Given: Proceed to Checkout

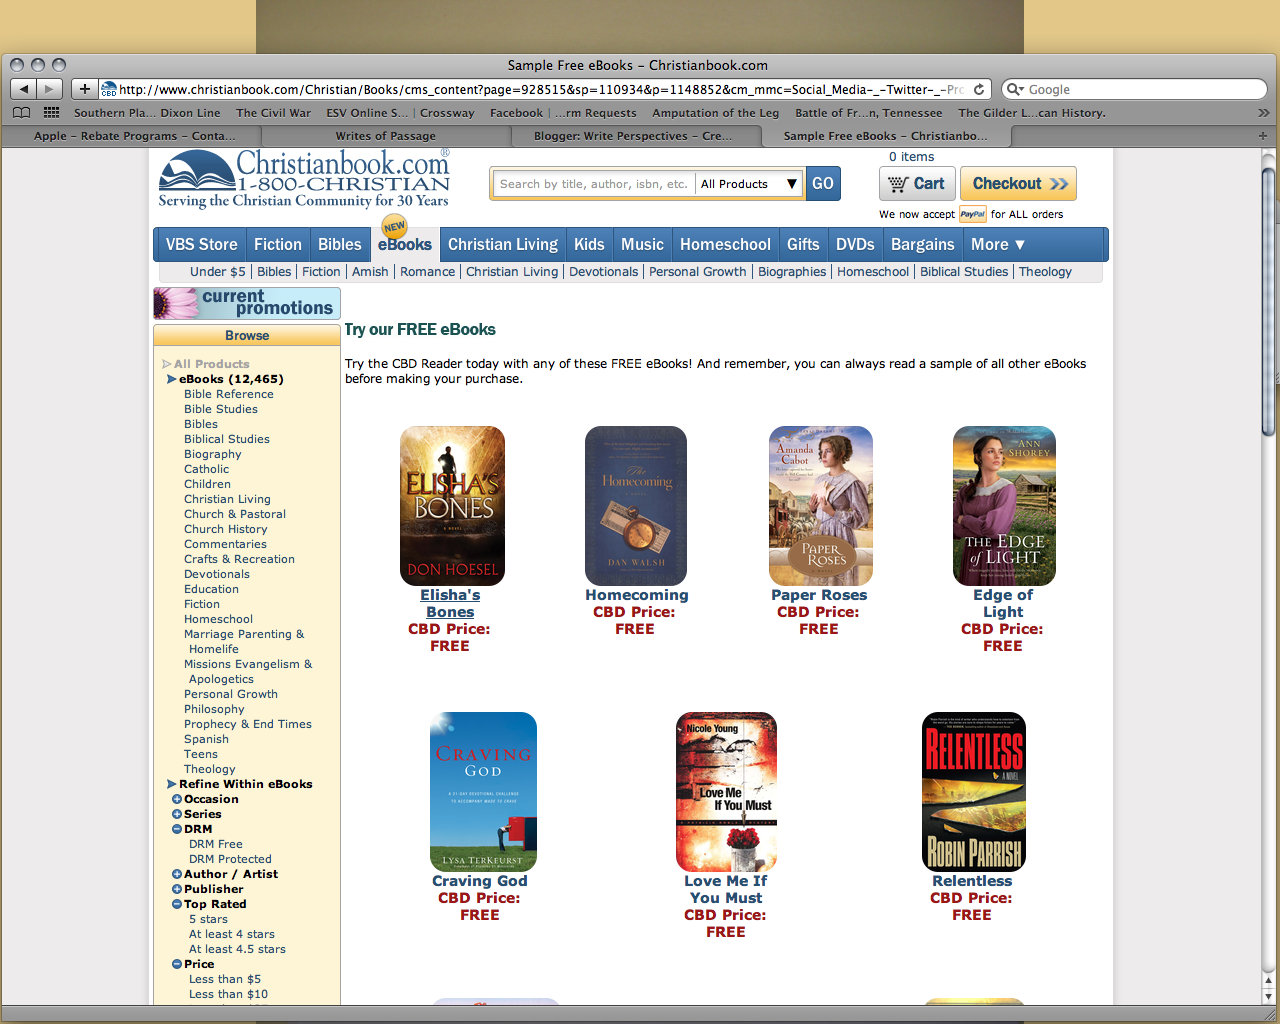Looking at the screenshot, I should pyautogui.click(x=1018, y=184).
